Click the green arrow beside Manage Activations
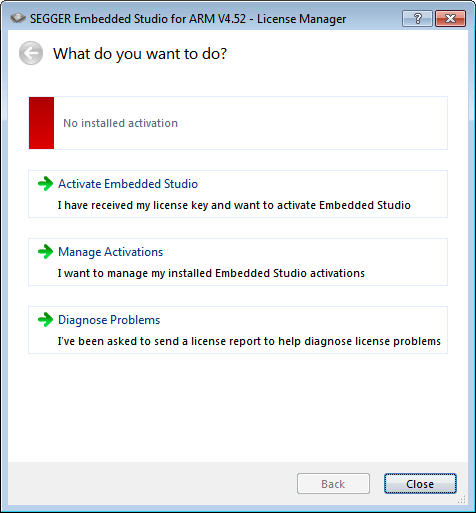Image resolution: width=476 pixels, height=513 pixels. [x=45, y=252]
